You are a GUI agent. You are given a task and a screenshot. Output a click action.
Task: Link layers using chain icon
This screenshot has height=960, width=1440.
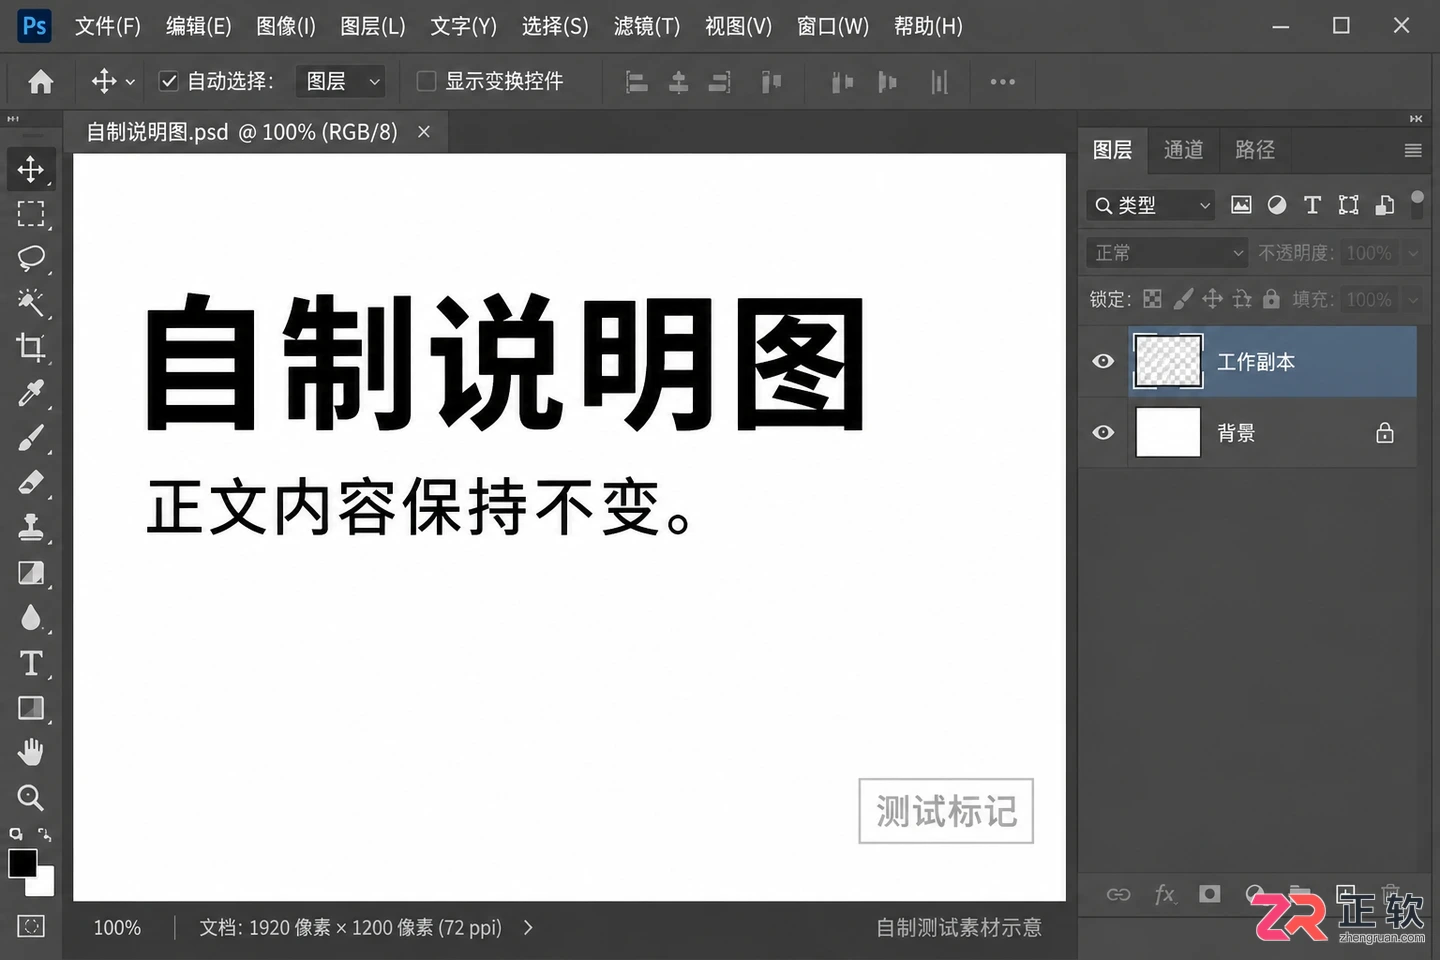coord(1118,894)
